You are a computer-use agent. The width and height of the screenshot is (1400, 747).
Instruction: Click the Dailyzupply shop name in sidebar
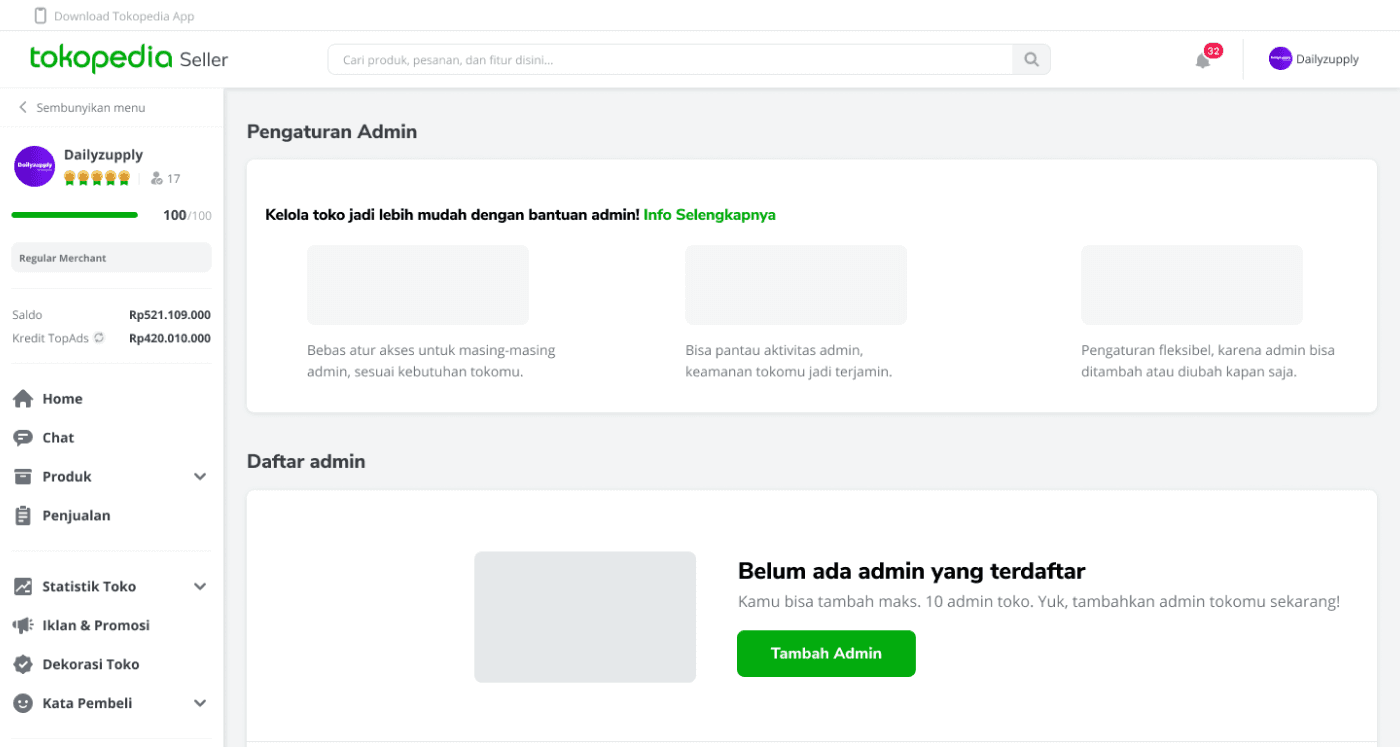pyautogui.click(x=103, y=155)
